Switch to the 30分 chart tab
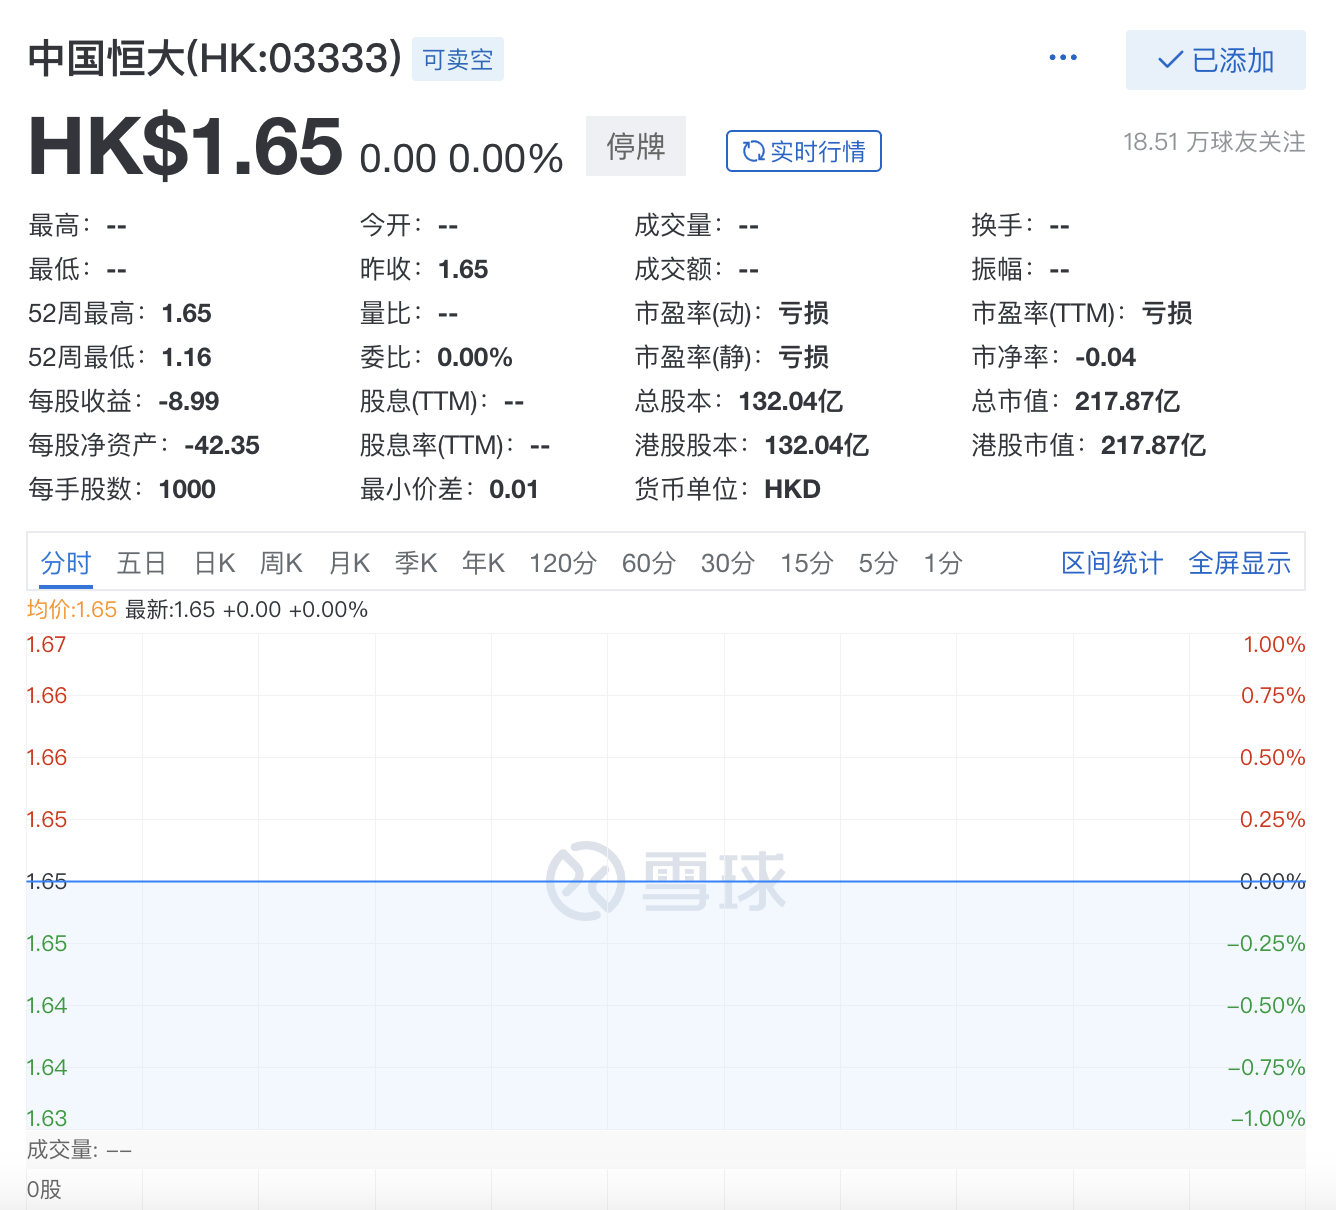The height and width of the screenshot is (1210, 1336). tap(728, 563)
